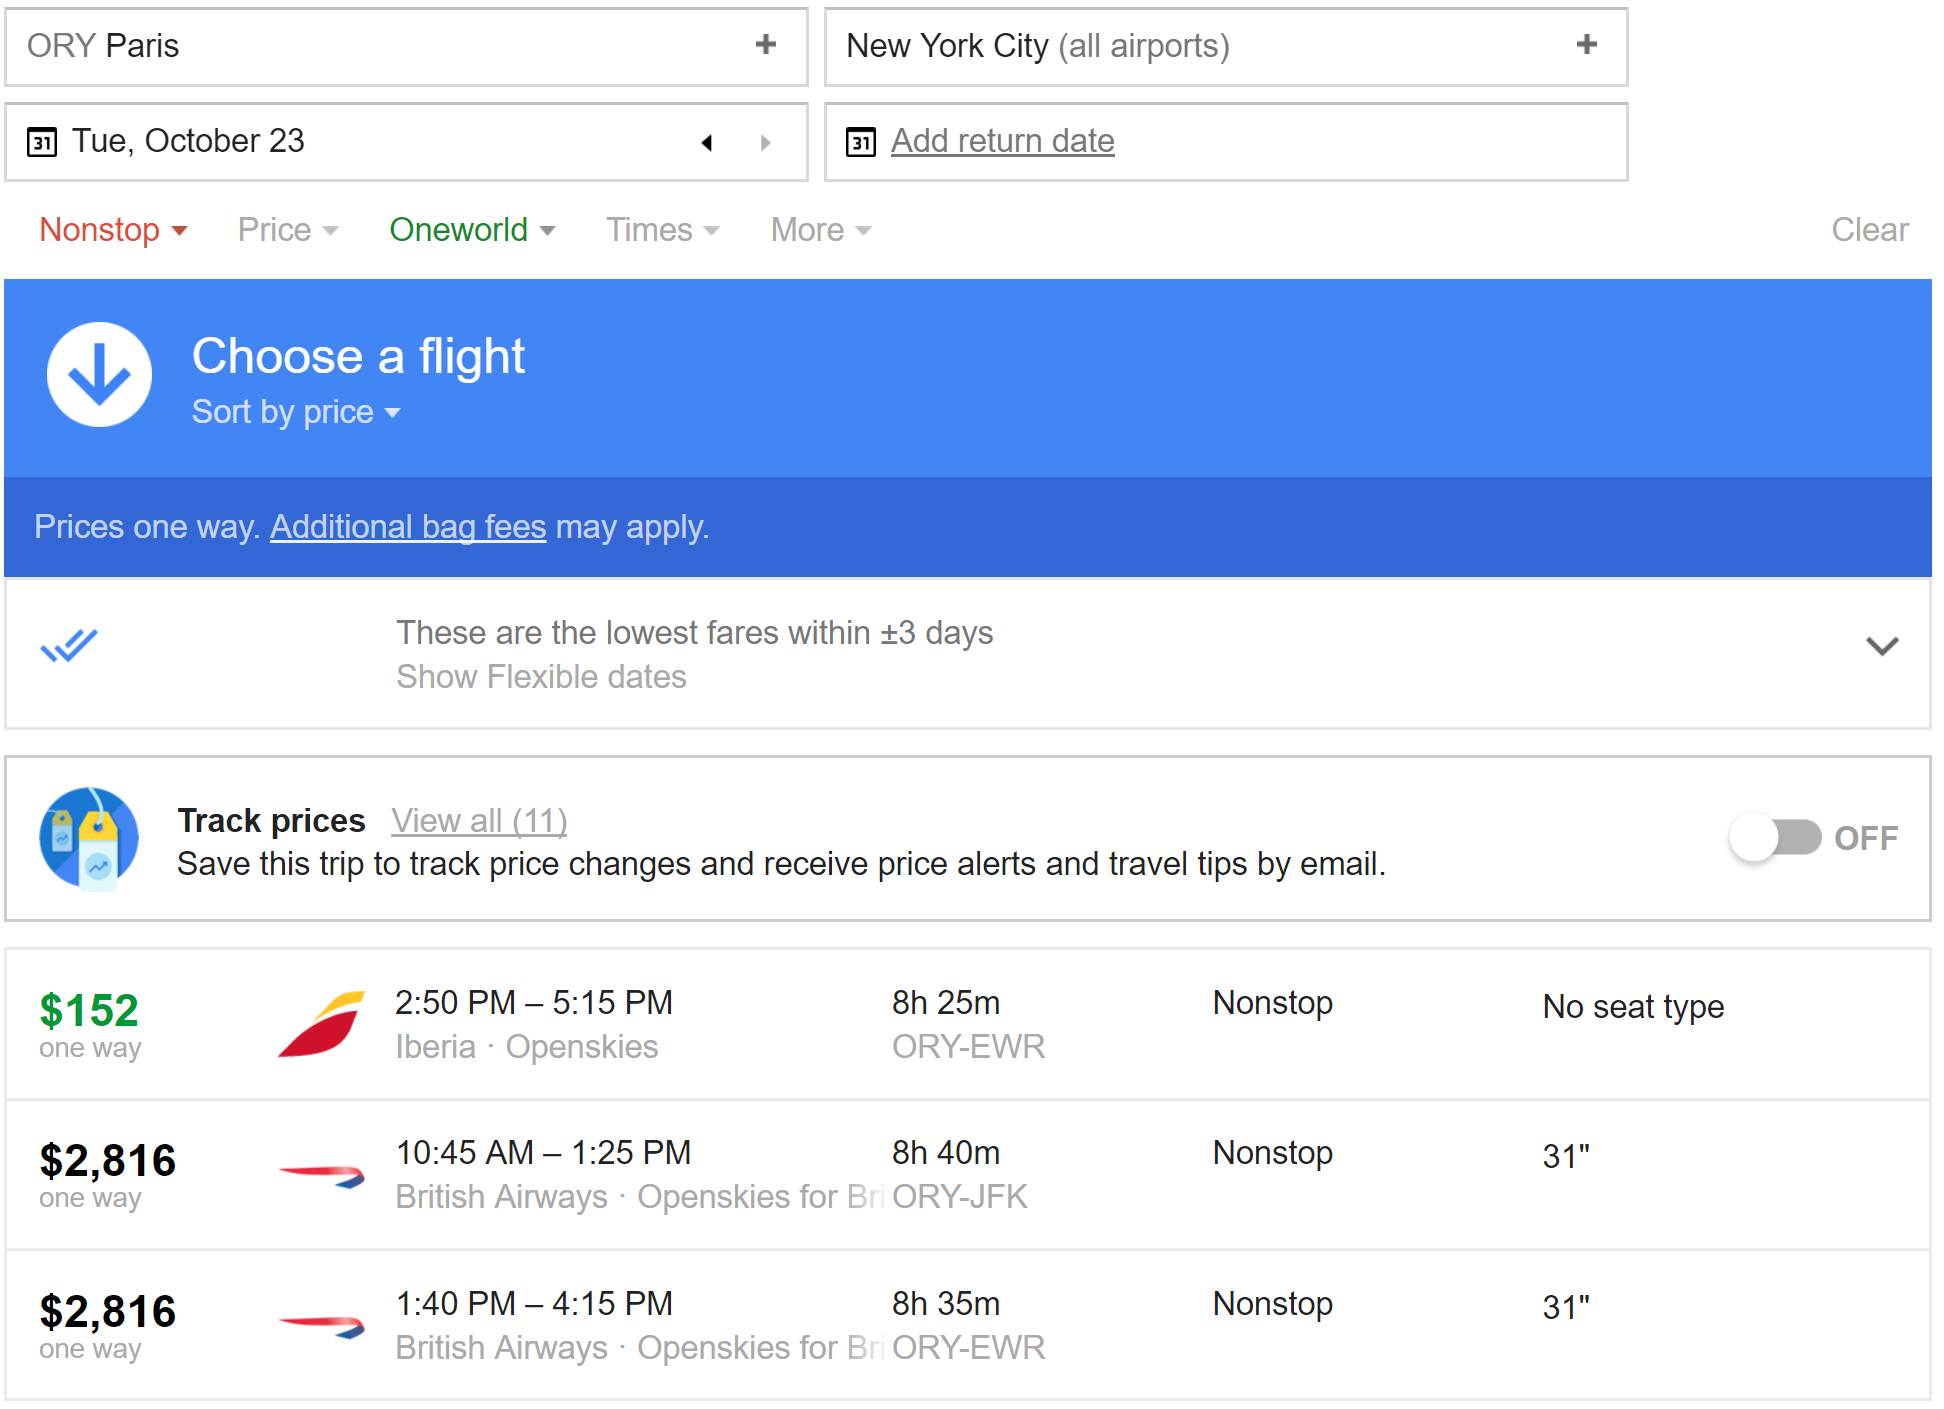Click the return date calendar icon
The width and height of the screenshot is (1944, 1409).
861,142
